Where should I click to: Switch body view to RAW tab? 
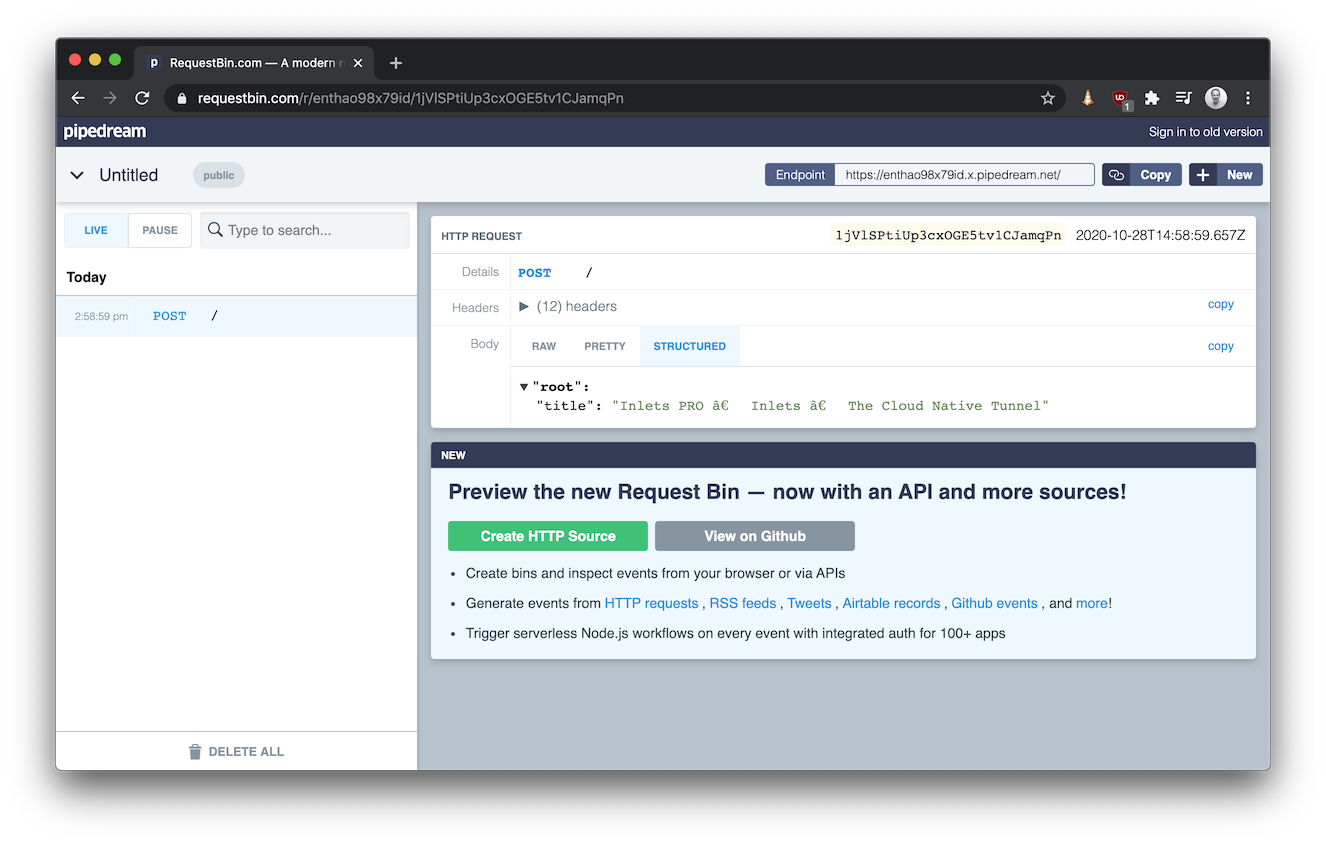pos(544,346)
